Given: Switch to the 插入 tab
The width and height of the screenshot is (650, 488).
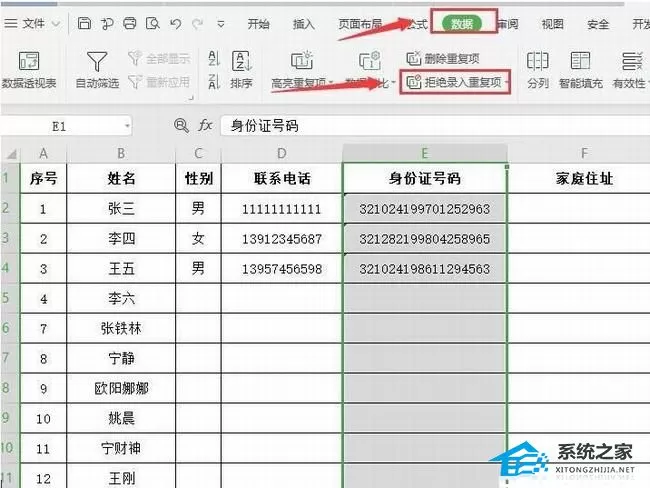Looking at the screenshot, I should tap(304, 24).
